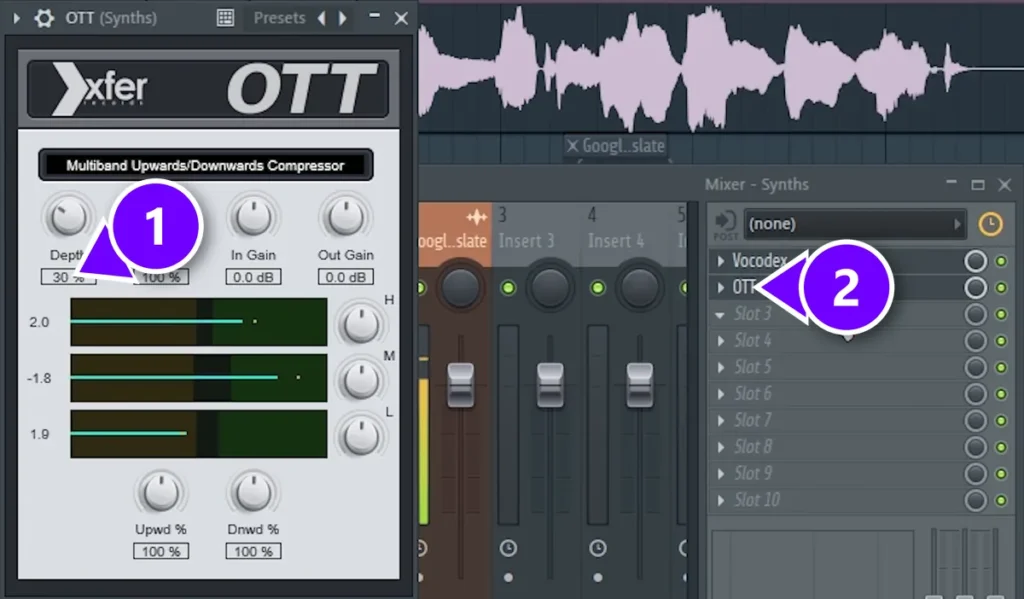Click the Insert 4 latency clock icon
Screen dimensions: 1024x599
[598, 547]
